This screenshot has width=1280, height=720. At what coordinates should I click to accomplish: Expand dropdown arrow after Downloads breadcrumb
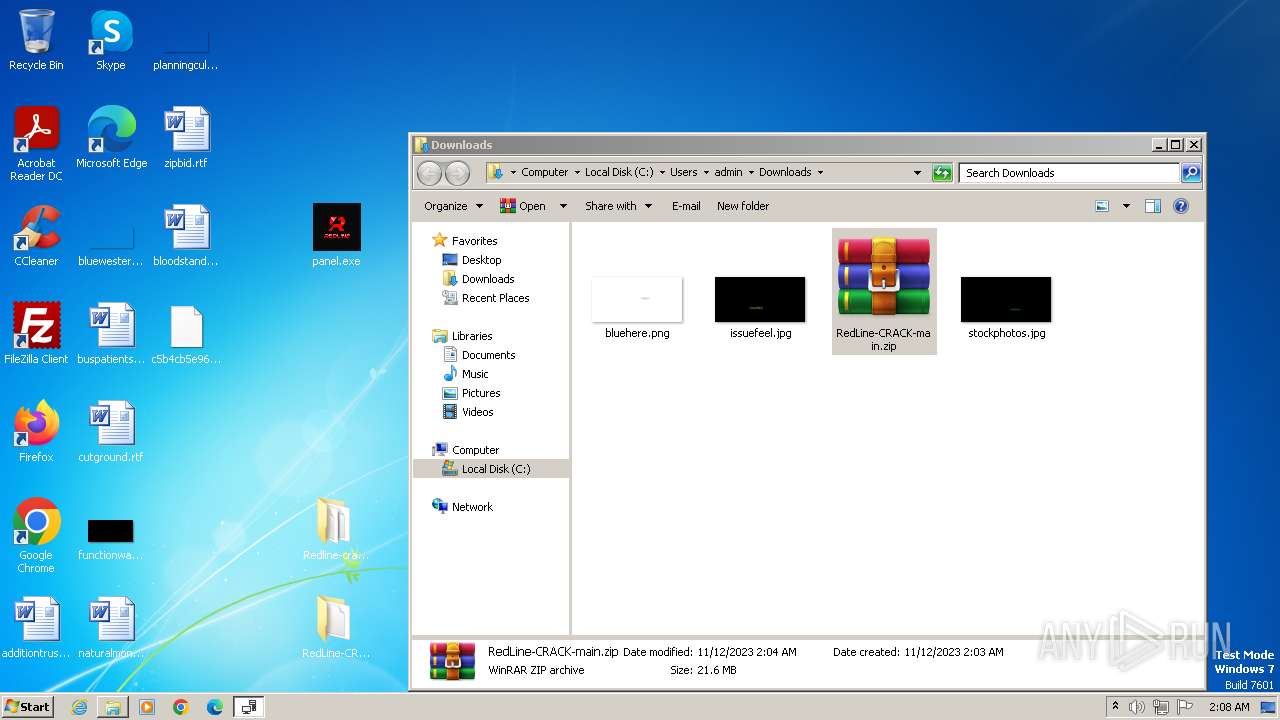(x=820, y=173)
